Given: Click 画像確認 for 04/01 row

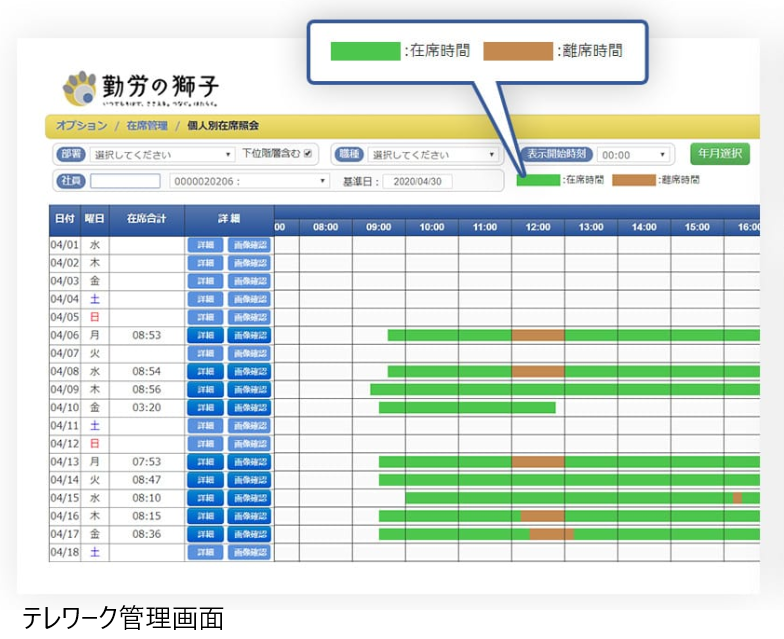Looking at the screenshot, I should 249,245.
